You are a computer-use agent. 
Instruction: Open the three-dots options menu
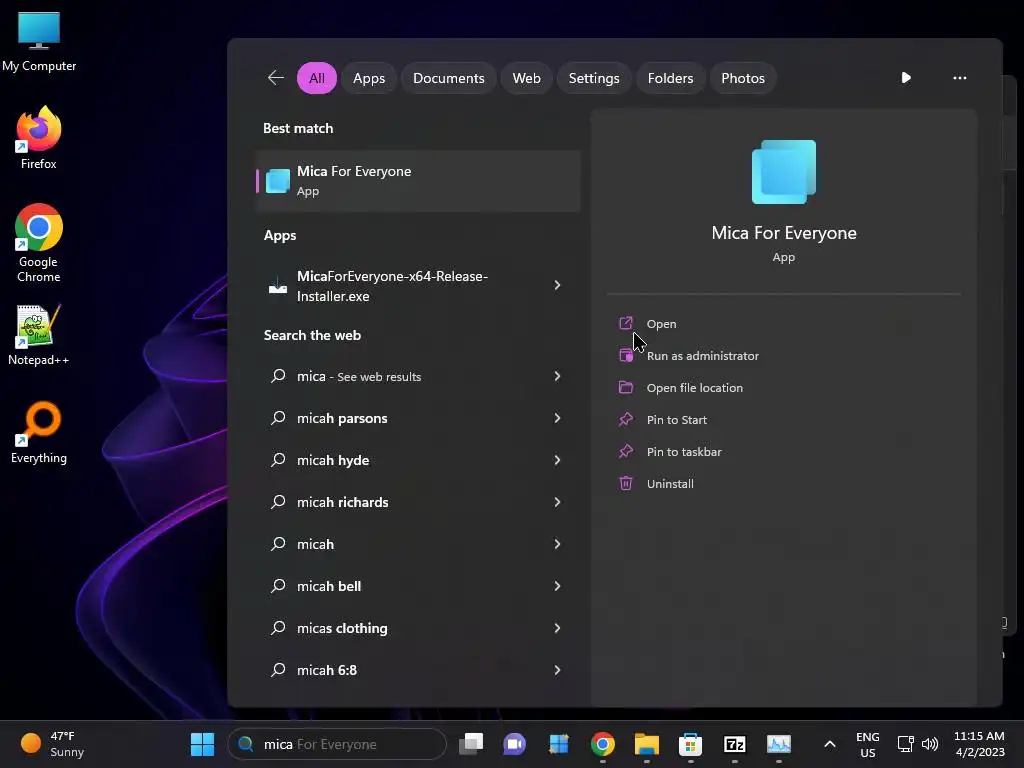pyautogui.click(x=959, y=78)
